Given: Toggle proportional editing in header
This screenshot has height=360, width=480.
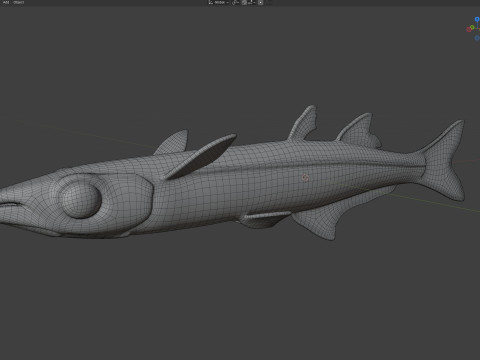Looking at the screenshot, I should (x=261, y=2).
